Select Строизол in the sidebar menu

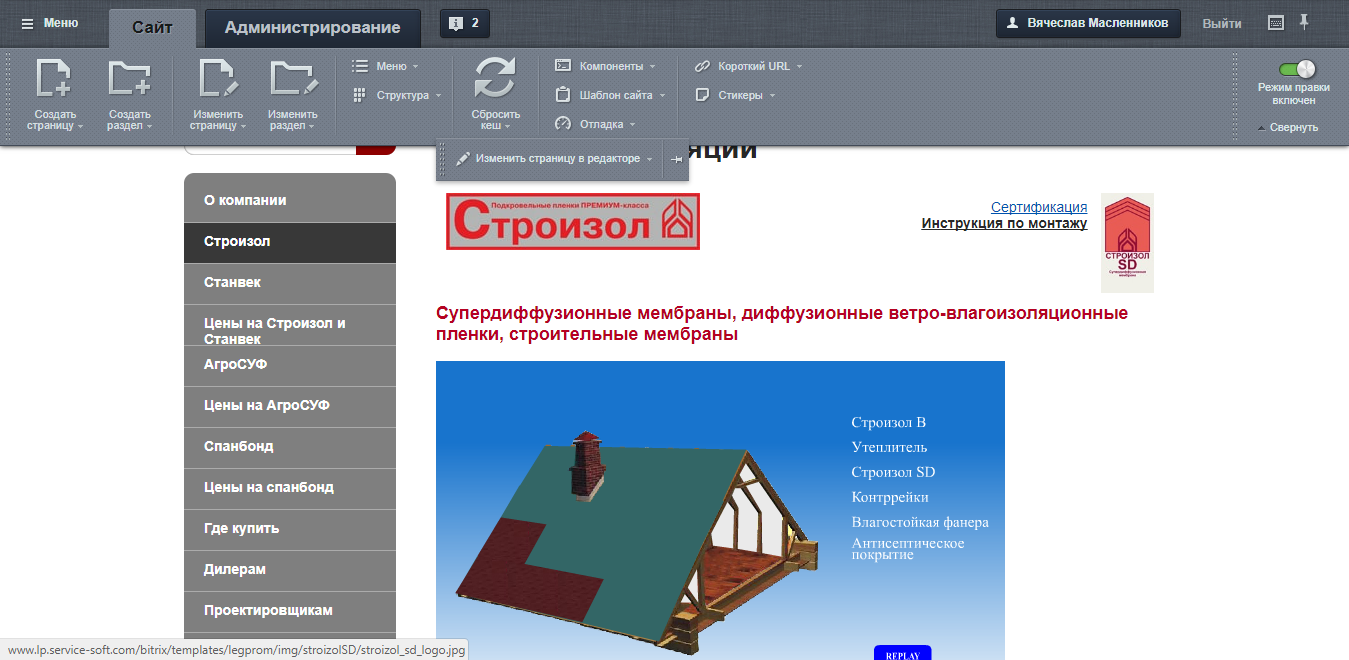(x=290, y=242)
